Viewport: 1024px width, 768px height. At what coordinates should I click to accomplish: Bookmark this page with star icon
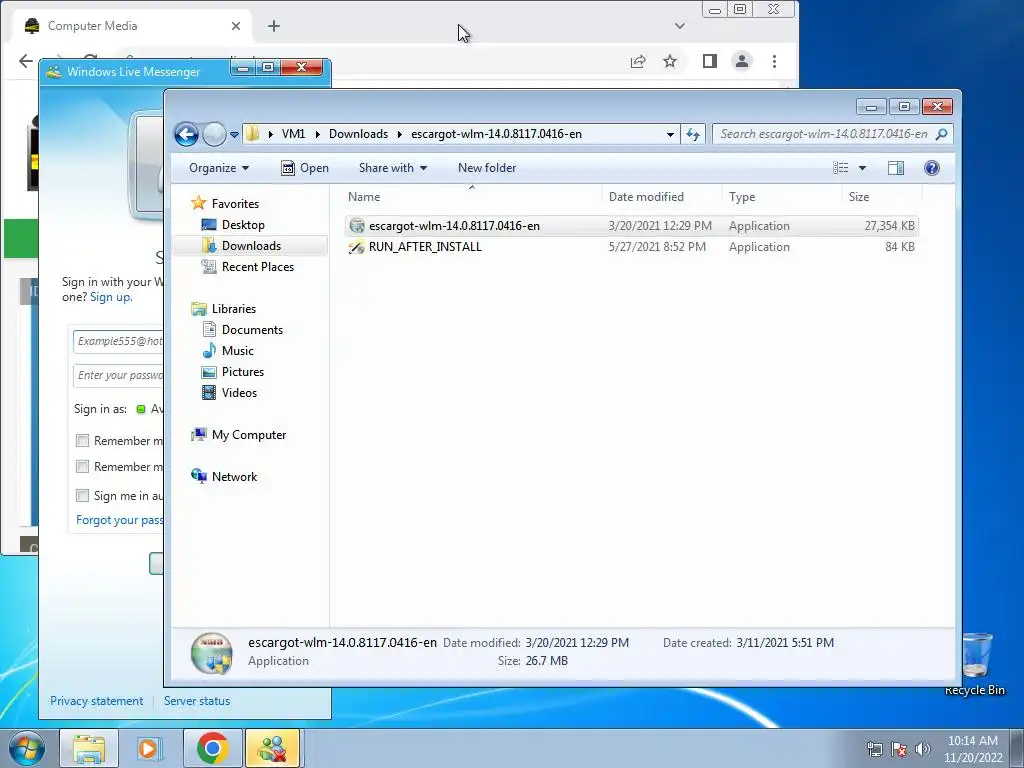670,61
